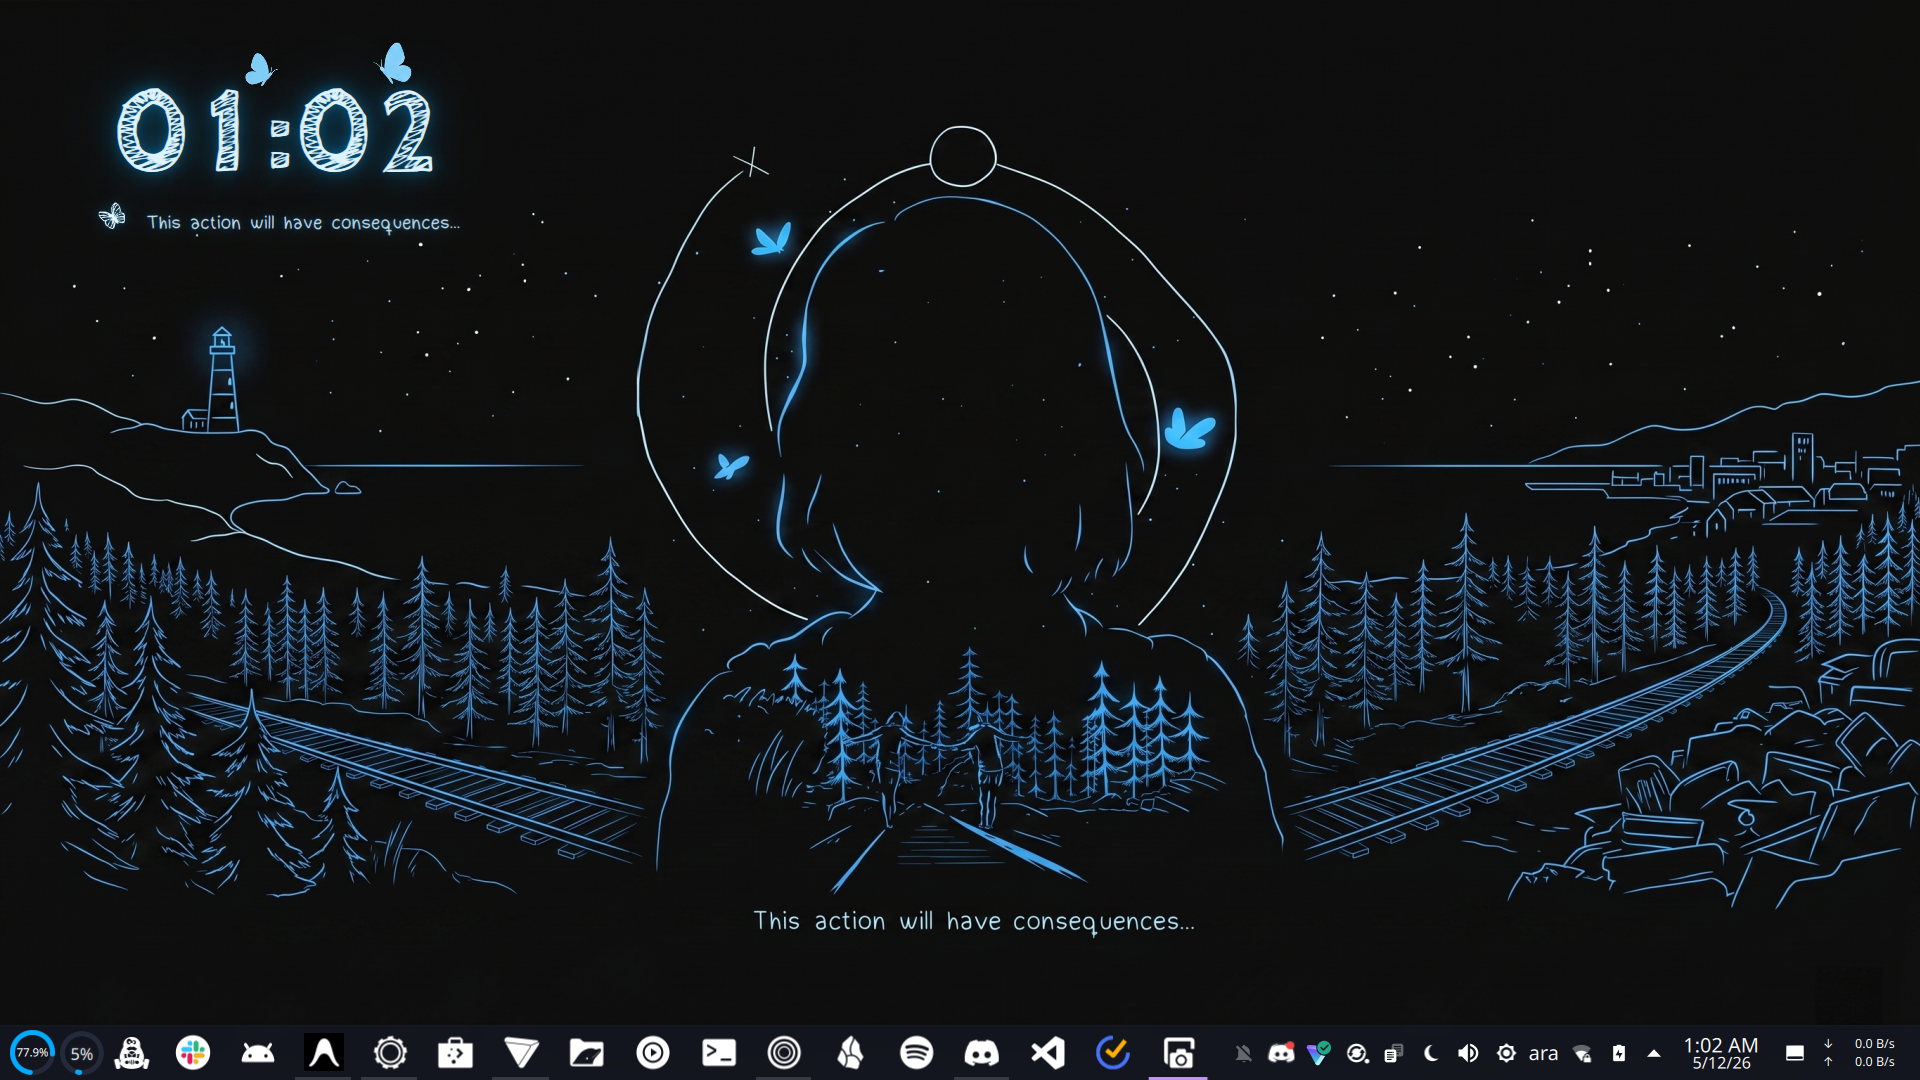Toggle Night Light moon icon
The width and height of the screenshot is (1920, 1080).
coord(1431,1053)
